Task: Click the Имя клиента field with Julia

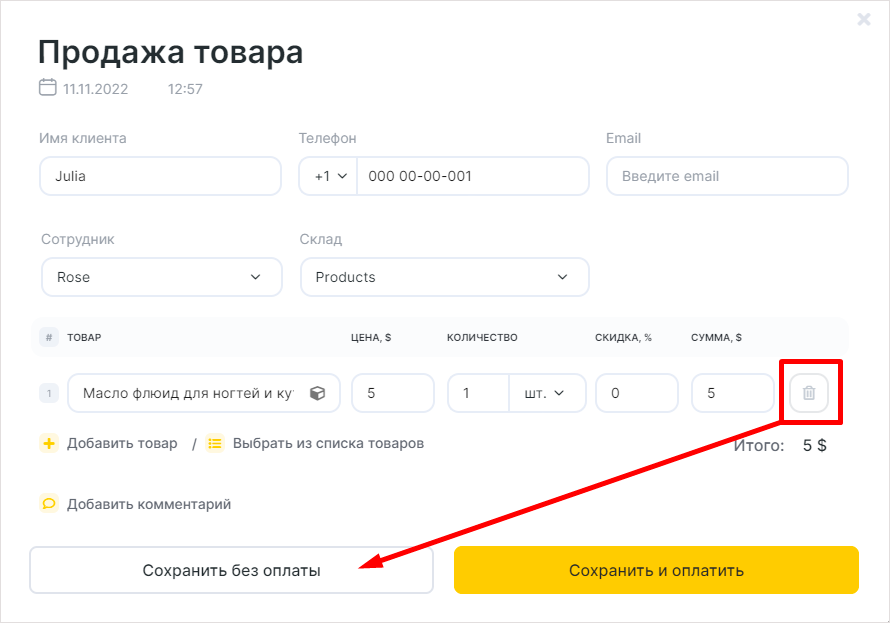Action: pos(161,176)
